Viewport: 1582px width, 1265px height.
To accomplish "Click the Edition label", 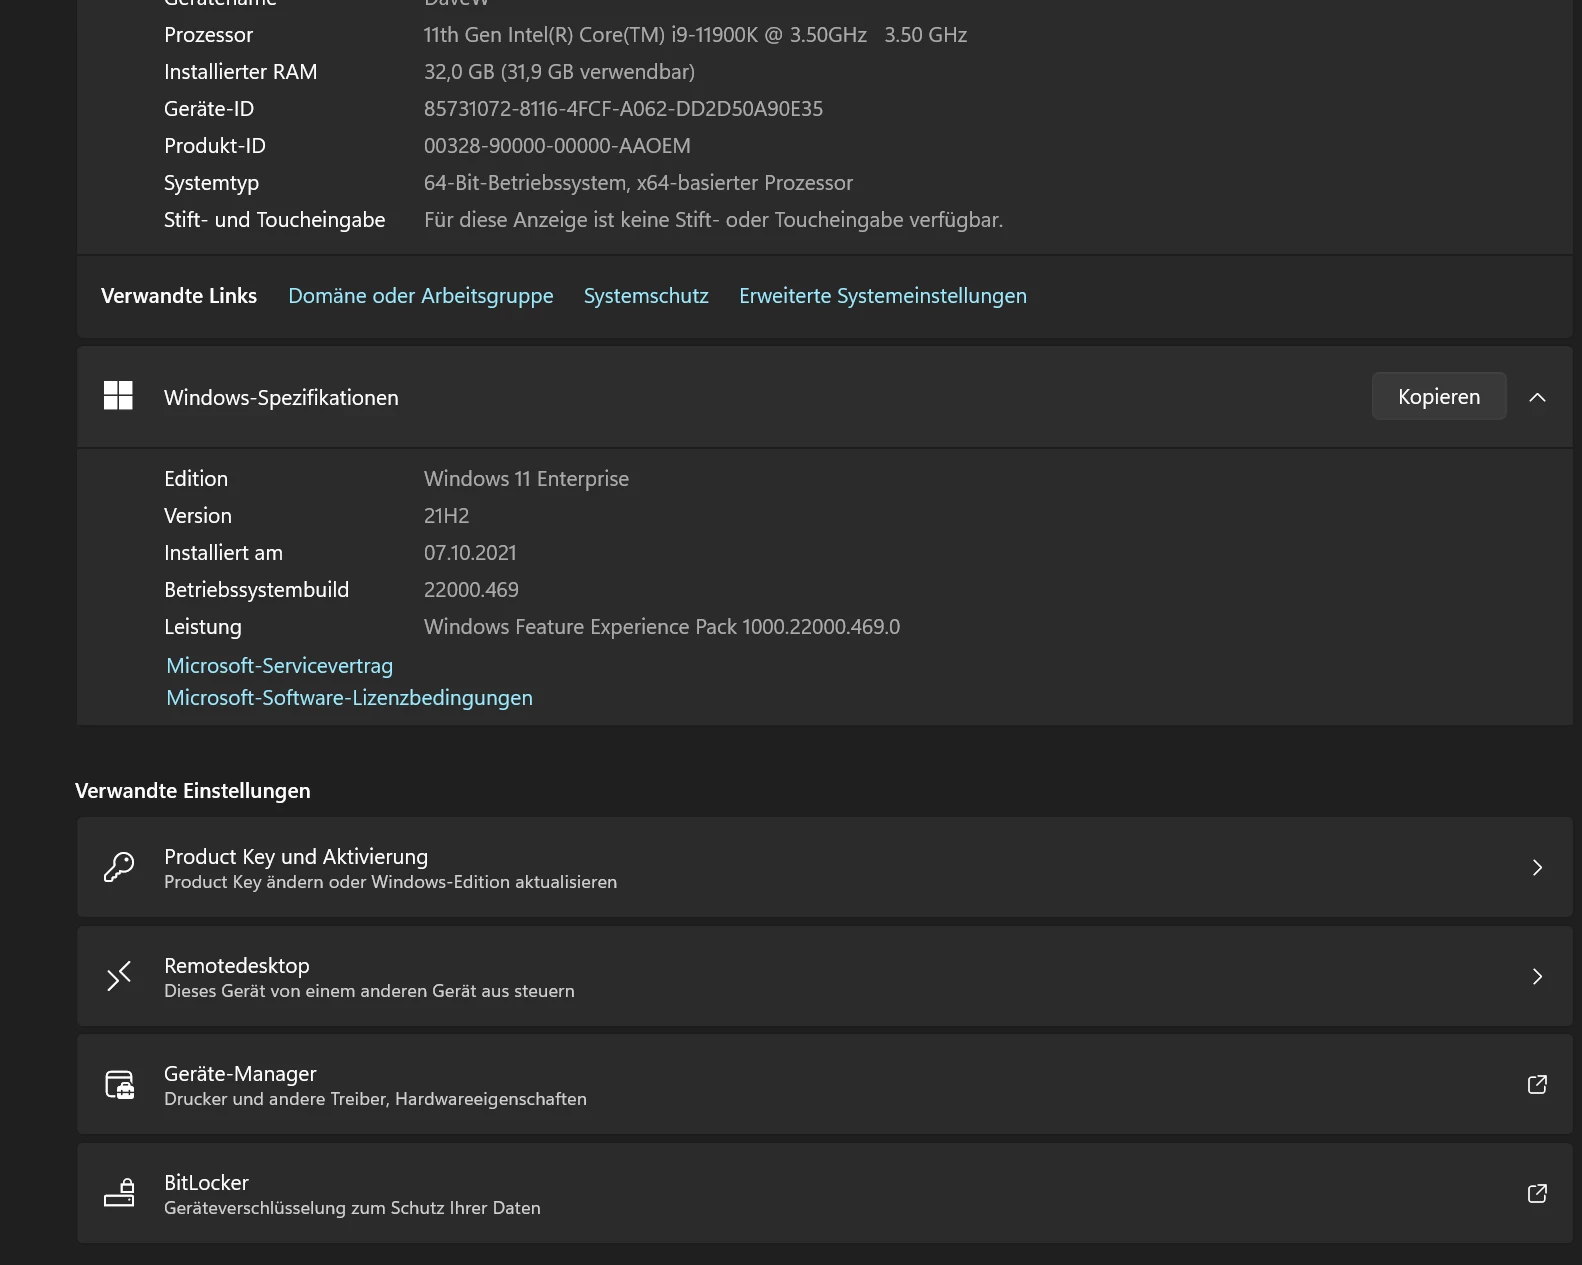I will click(x=196, y=479).
